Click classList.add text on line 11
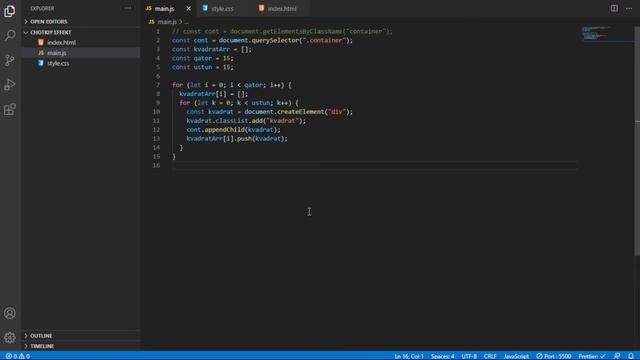Viewport: 640px width, 360px height. coord(239,121)
